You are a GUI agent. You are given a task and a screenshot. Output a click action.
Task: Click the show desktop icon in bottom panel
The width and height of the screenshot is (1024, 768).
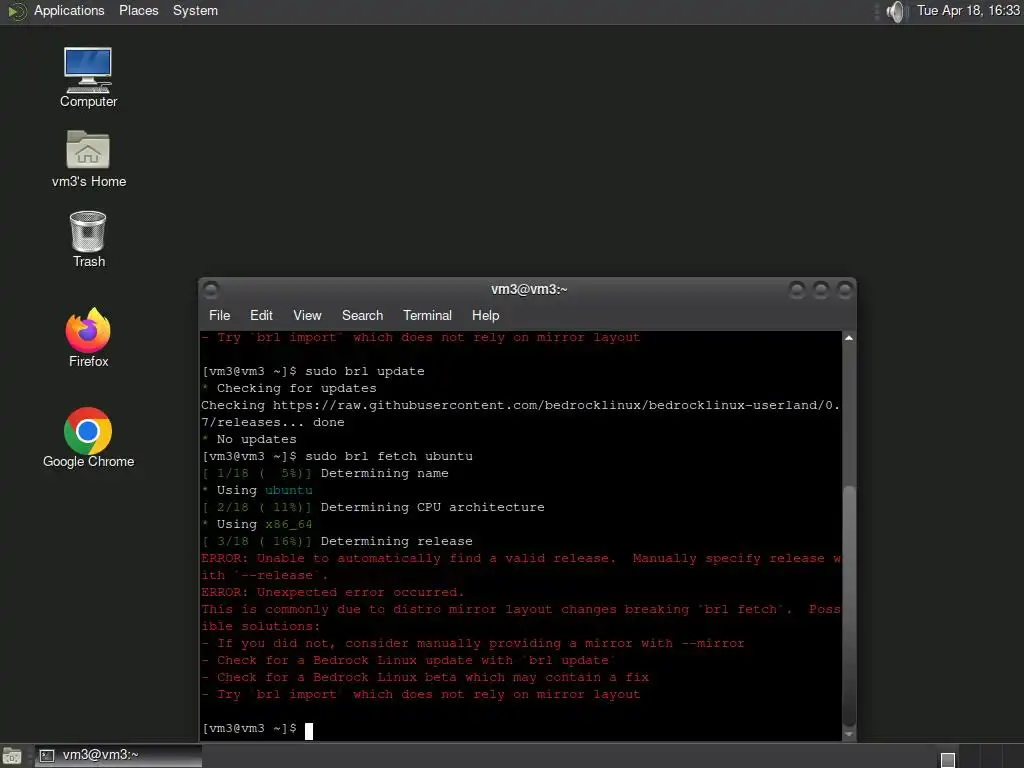[12, 756]
